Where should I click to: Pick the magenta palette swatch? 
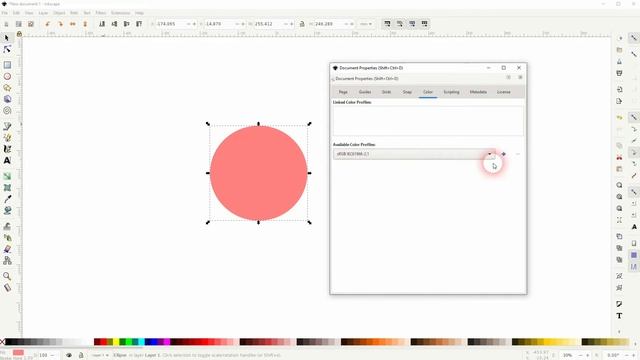[167, 342]
